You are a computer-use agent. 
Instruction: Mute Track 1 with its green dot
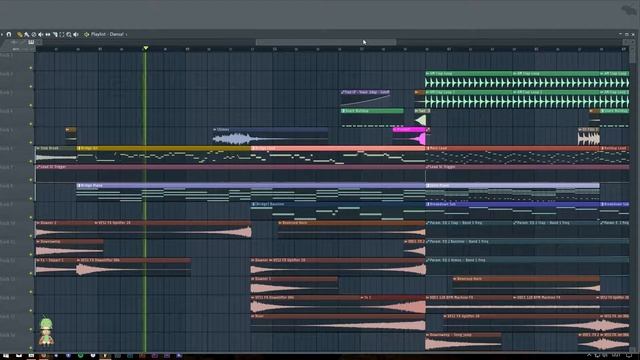click(31, 68)
